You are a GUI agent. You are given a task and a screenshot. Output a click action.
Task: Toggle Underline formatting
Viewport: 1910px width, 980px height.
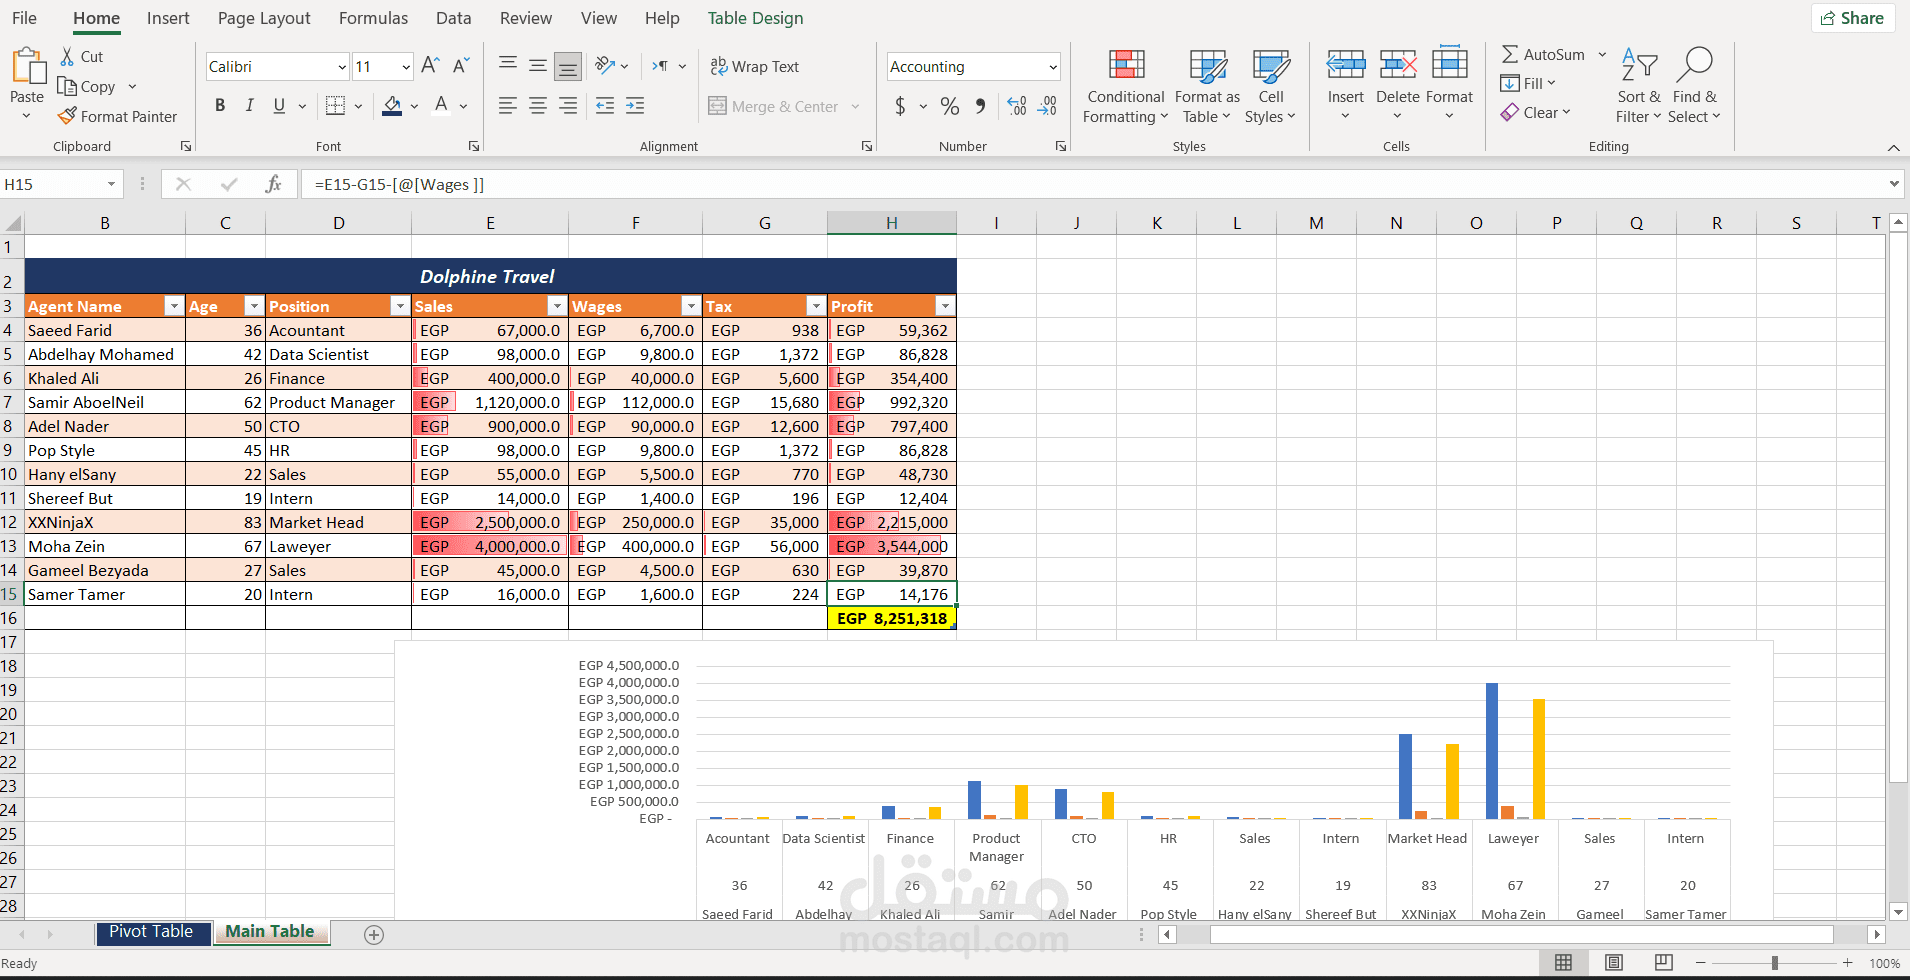coord(279,106)
